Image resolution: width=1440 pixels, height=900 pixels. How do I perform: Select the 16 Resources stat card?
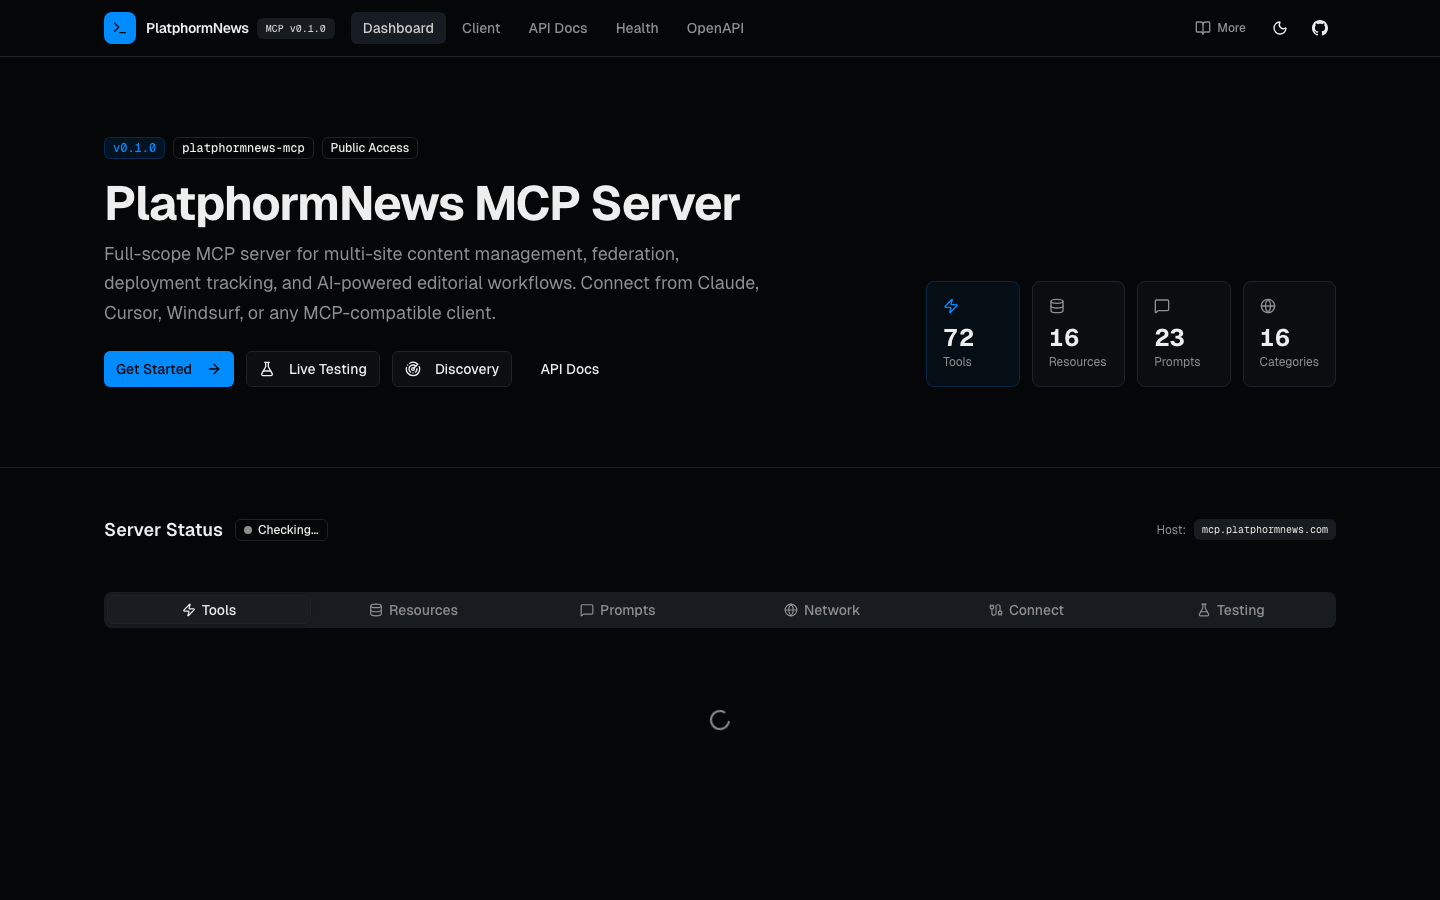(x=1078, y=334)
